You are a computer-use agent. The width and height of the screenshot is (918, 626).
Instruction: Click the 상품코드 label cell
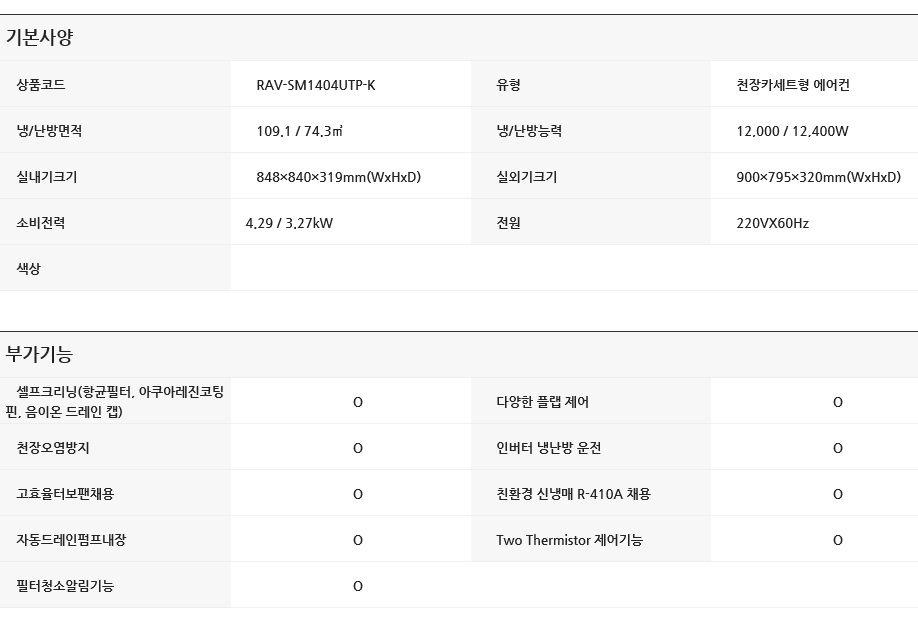[41, 85]
